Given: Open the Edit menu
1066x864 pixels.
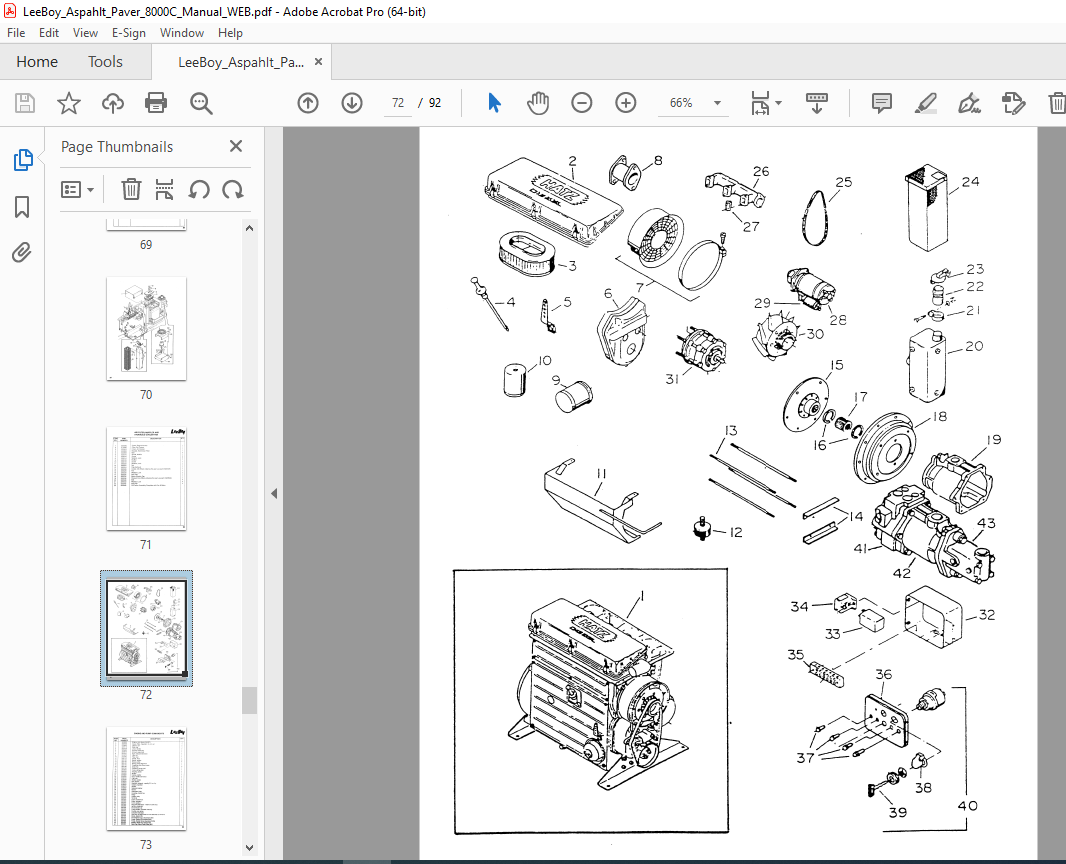Looking at the screenshot, I should (x=49, y=33).
